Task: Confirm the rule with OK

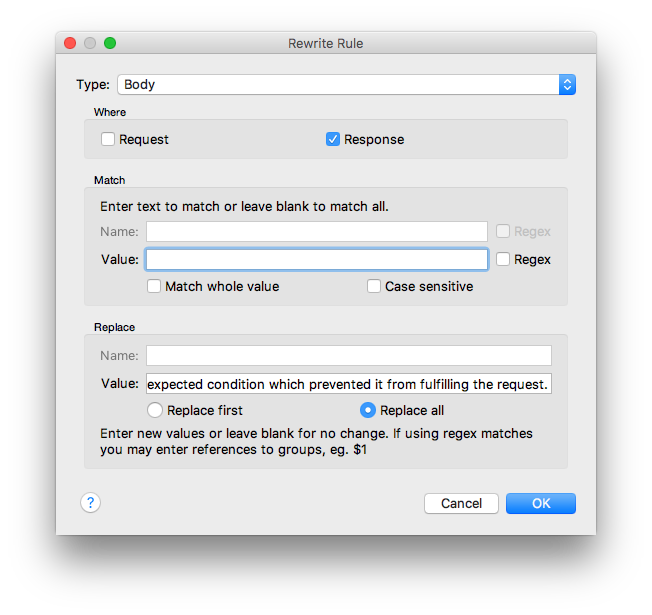Action: tap(541, 503)
